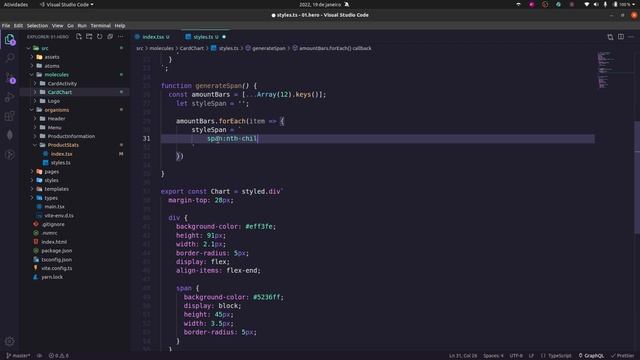
Task: Open the Run and Debug view
Action: point(10,97)
